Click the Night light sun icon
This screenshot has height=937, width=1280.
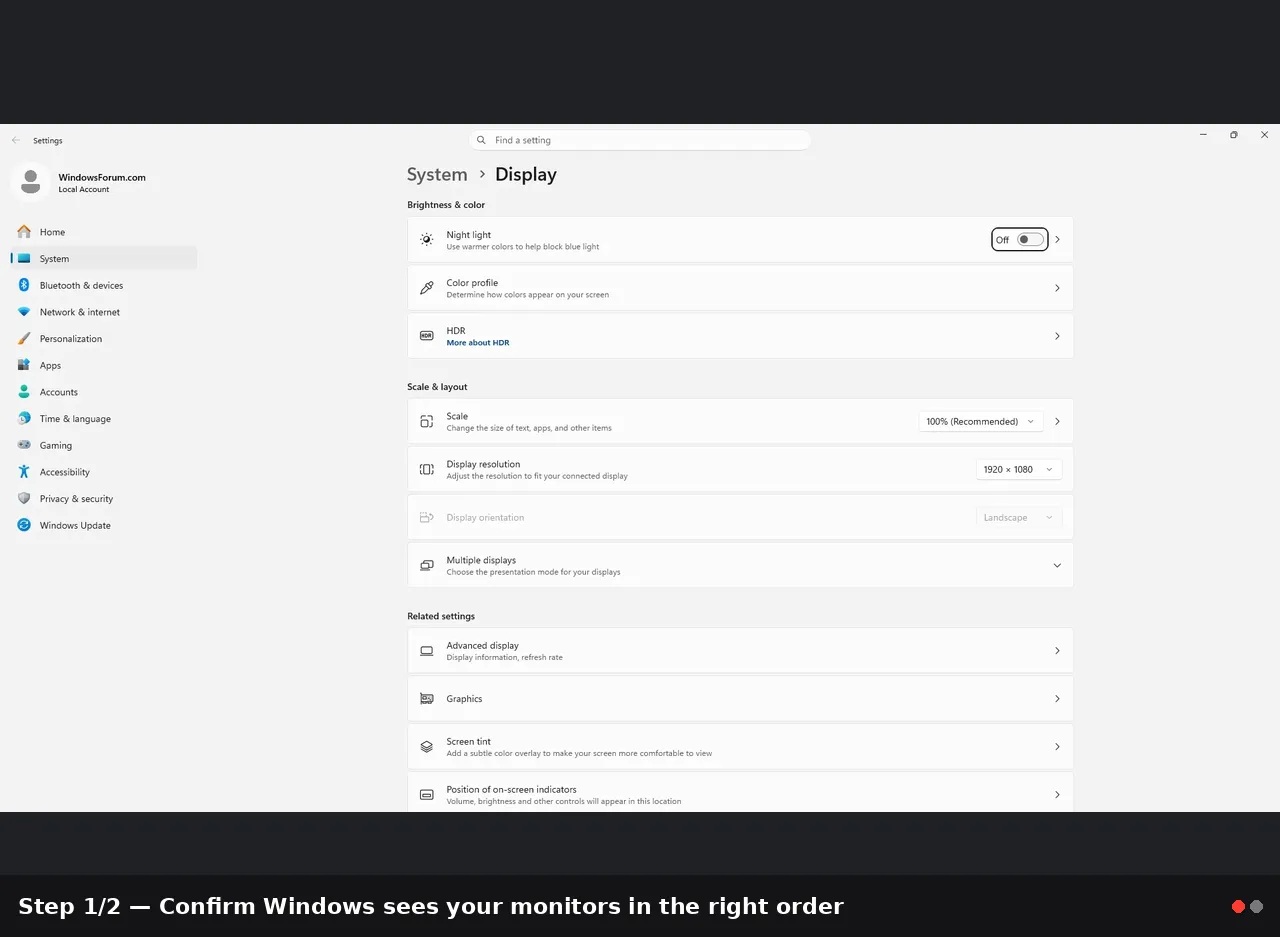427,240
